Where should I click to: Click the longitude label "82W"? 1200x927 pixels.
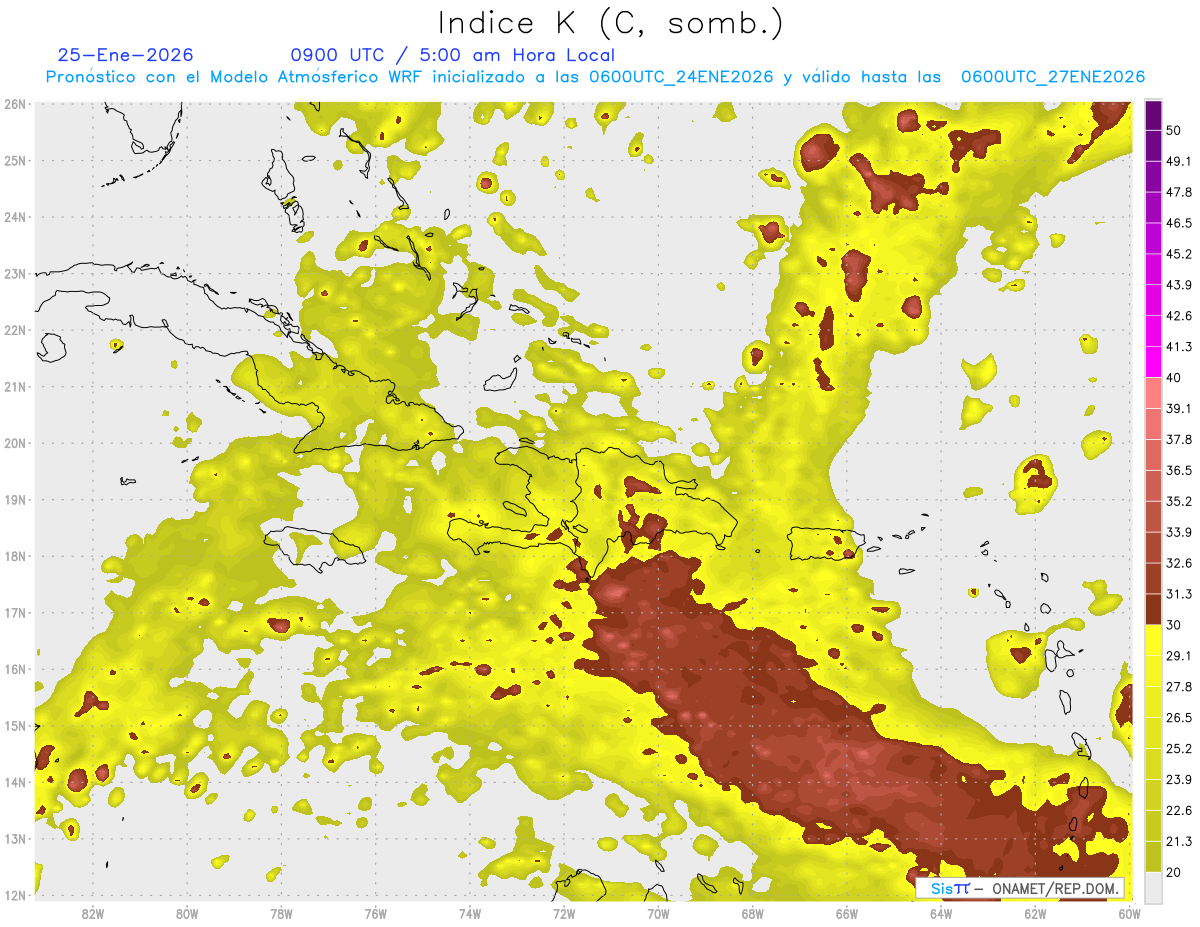click(92, 913)
